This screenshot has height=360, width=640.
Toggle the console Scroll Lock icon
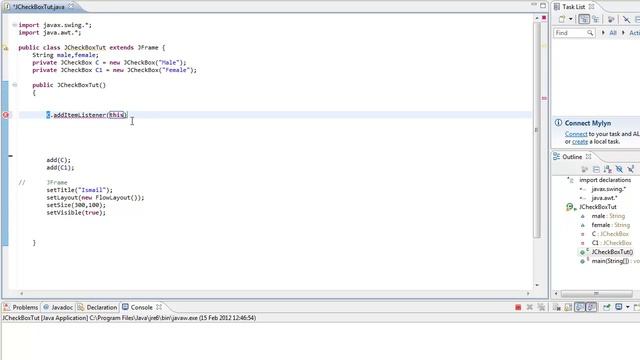[x=568, y=307]
